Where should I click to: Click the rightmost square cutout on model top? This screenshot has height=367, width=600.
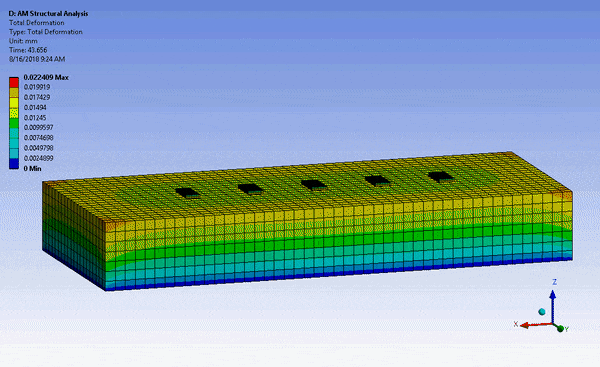click(x=441, y=176)
